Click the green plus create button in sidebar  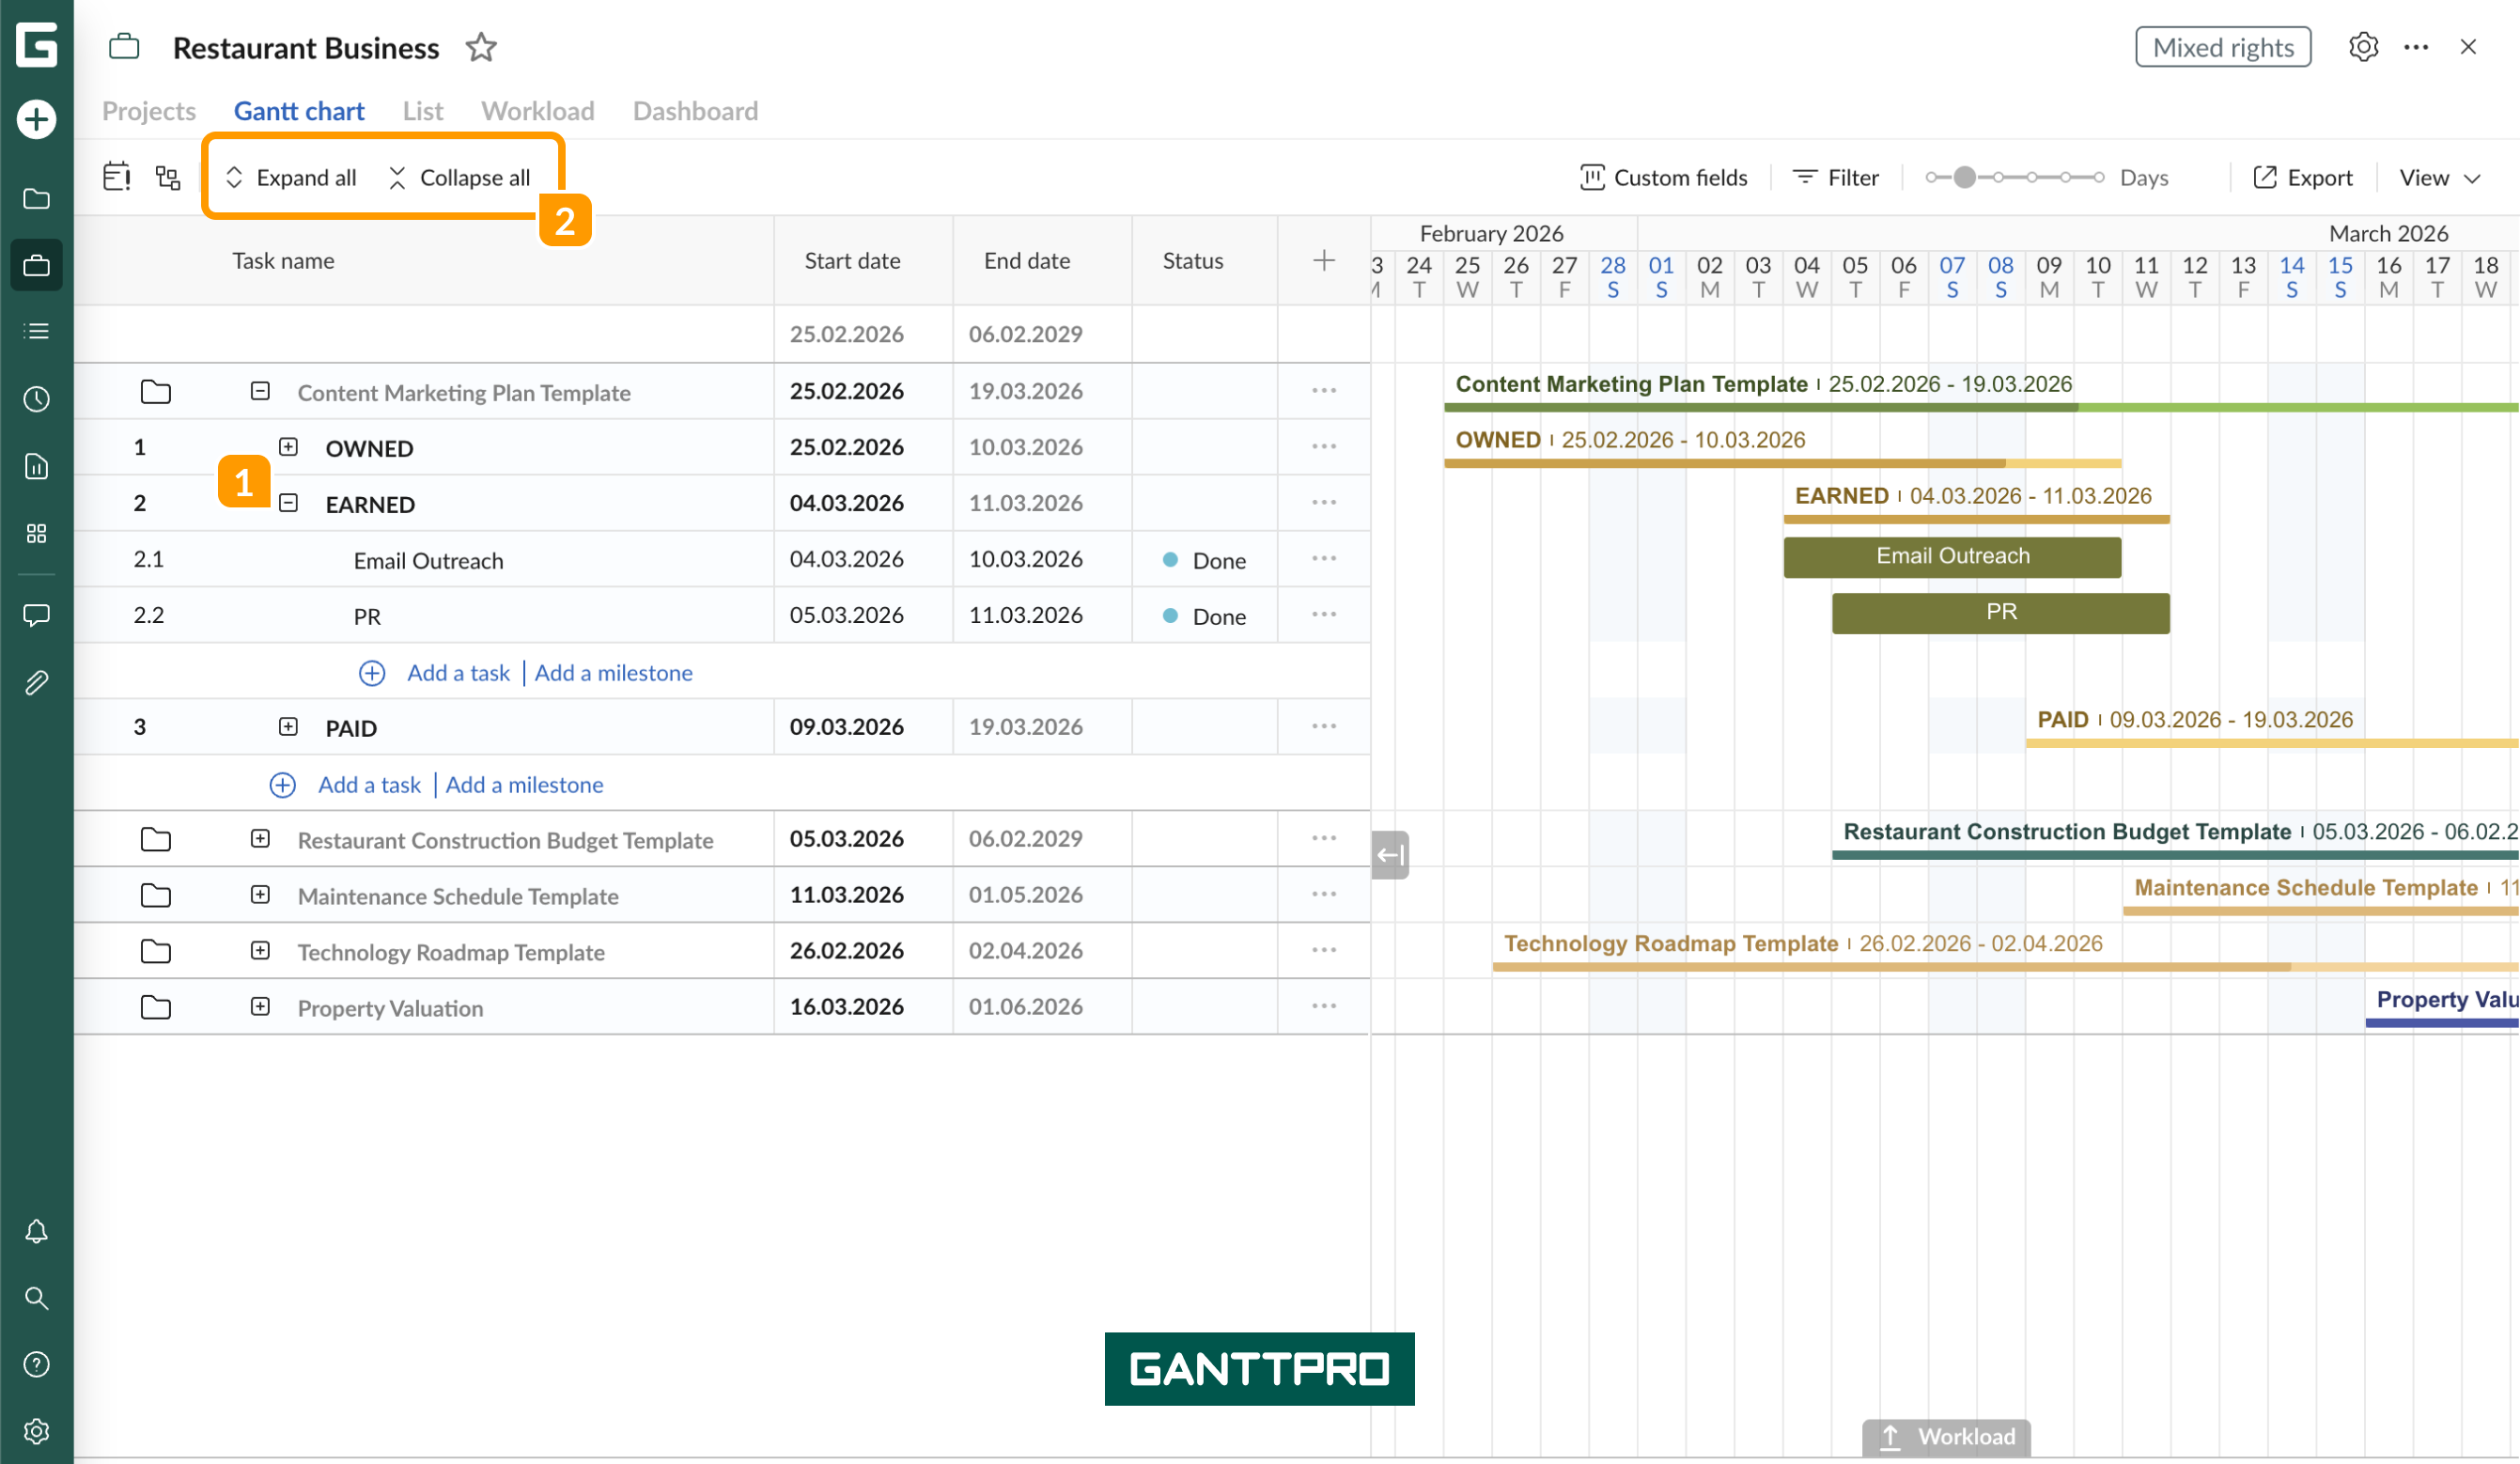[x=36, y=119]
